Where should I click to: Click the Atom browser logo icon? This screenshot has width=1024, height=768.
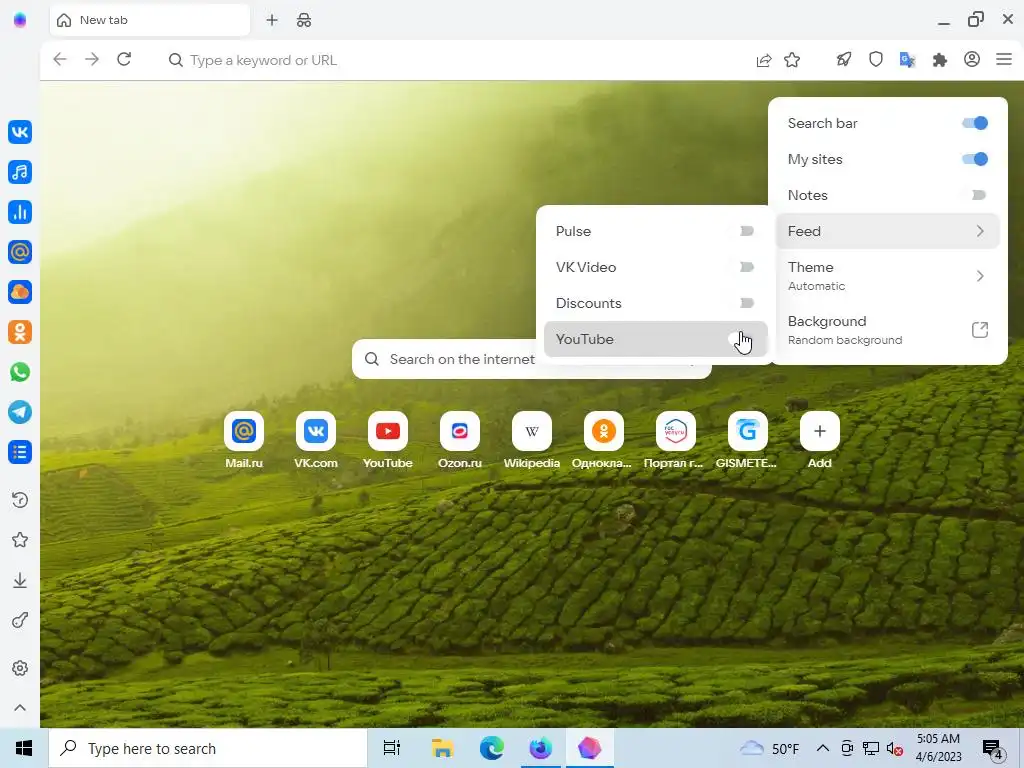[20, 20]
